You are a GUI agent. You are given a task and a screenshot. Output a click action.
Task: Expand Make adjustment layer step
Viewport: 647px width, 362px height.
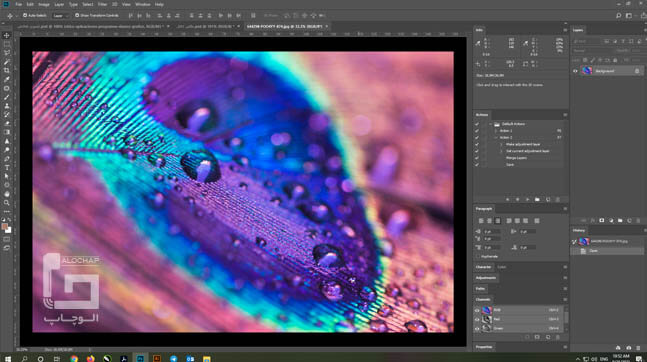point(501,144)
